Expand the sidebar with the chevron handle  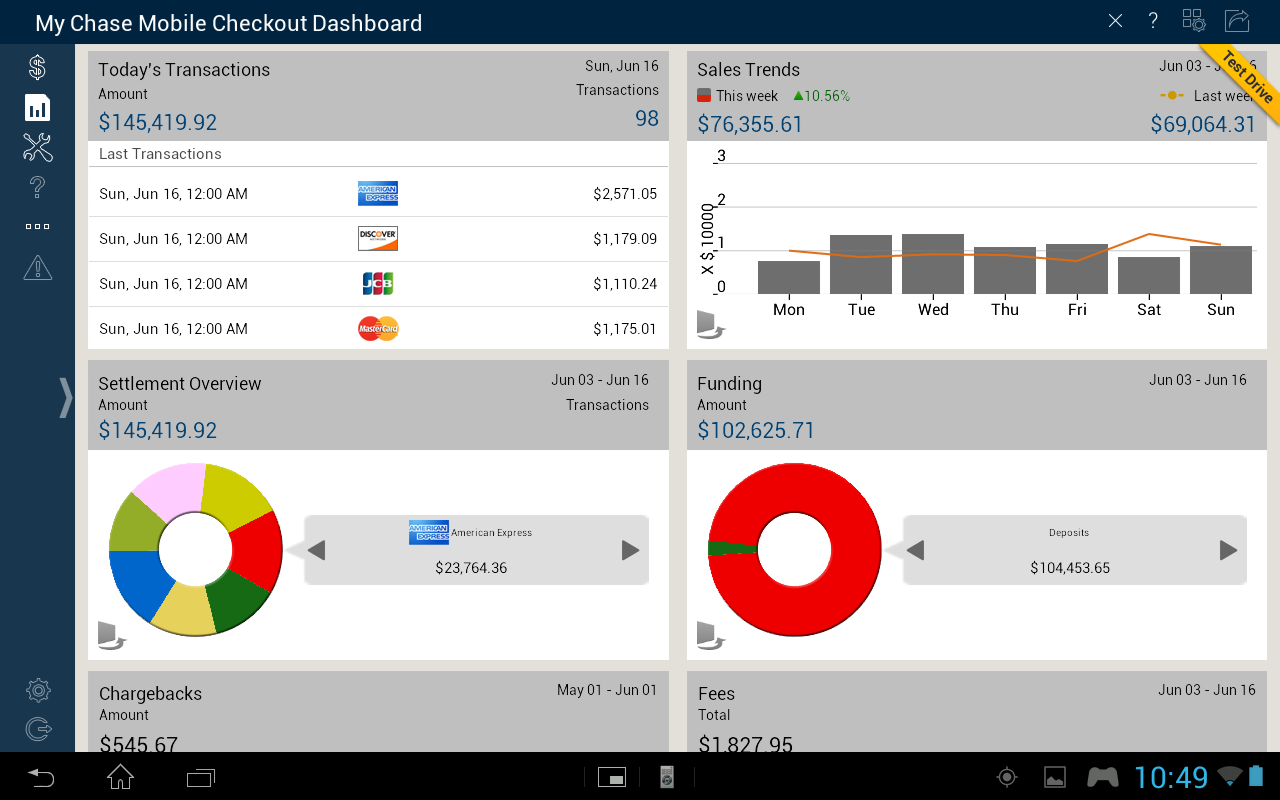pos(66,397)
